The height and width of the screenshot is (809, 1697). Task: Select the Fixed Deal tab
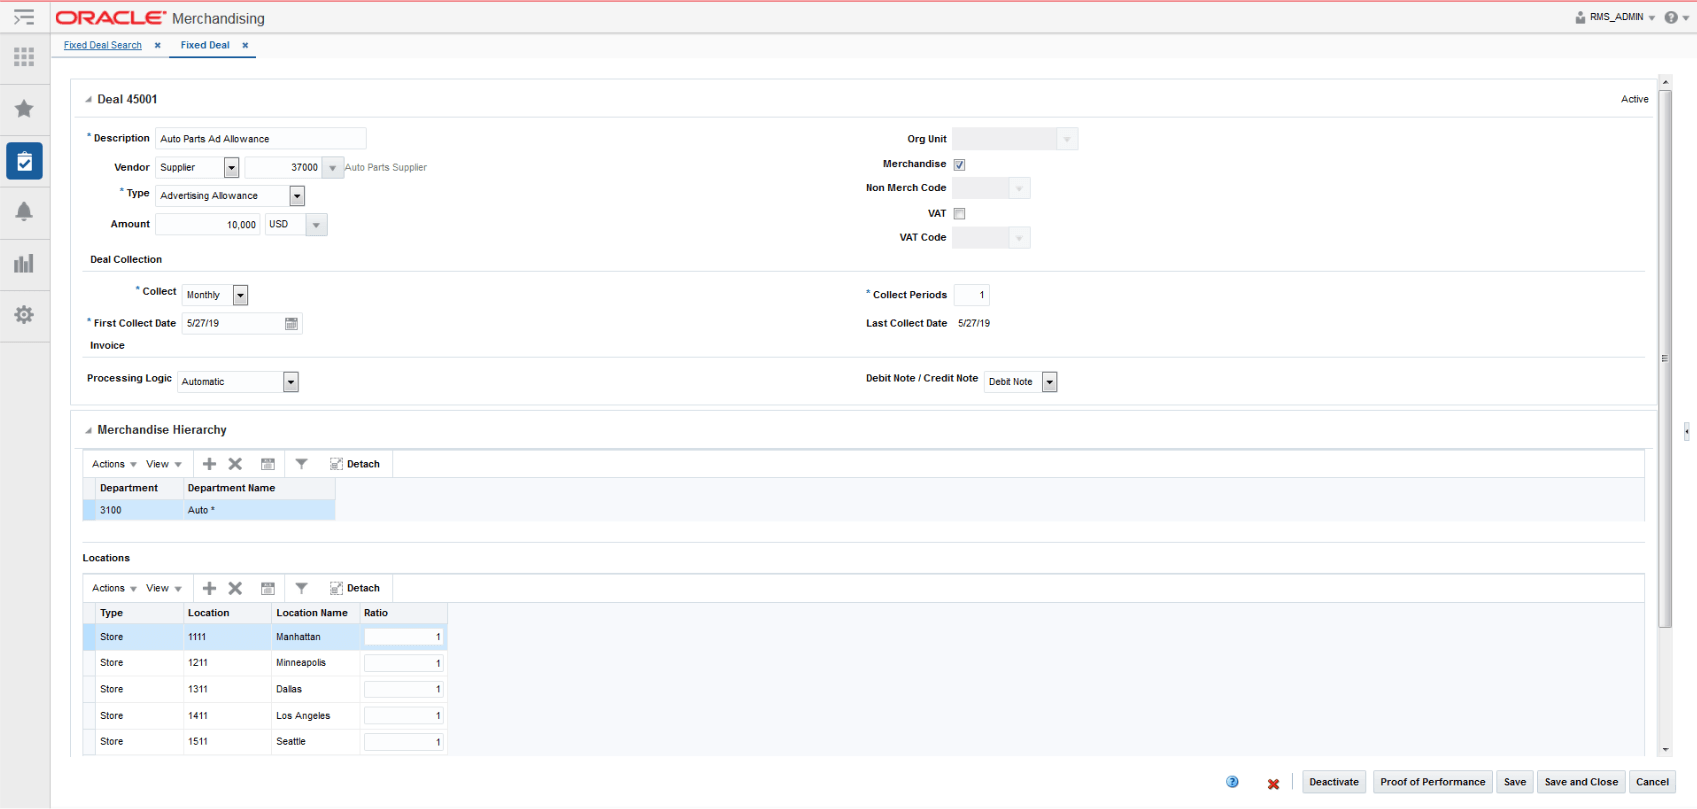[205, 45]
